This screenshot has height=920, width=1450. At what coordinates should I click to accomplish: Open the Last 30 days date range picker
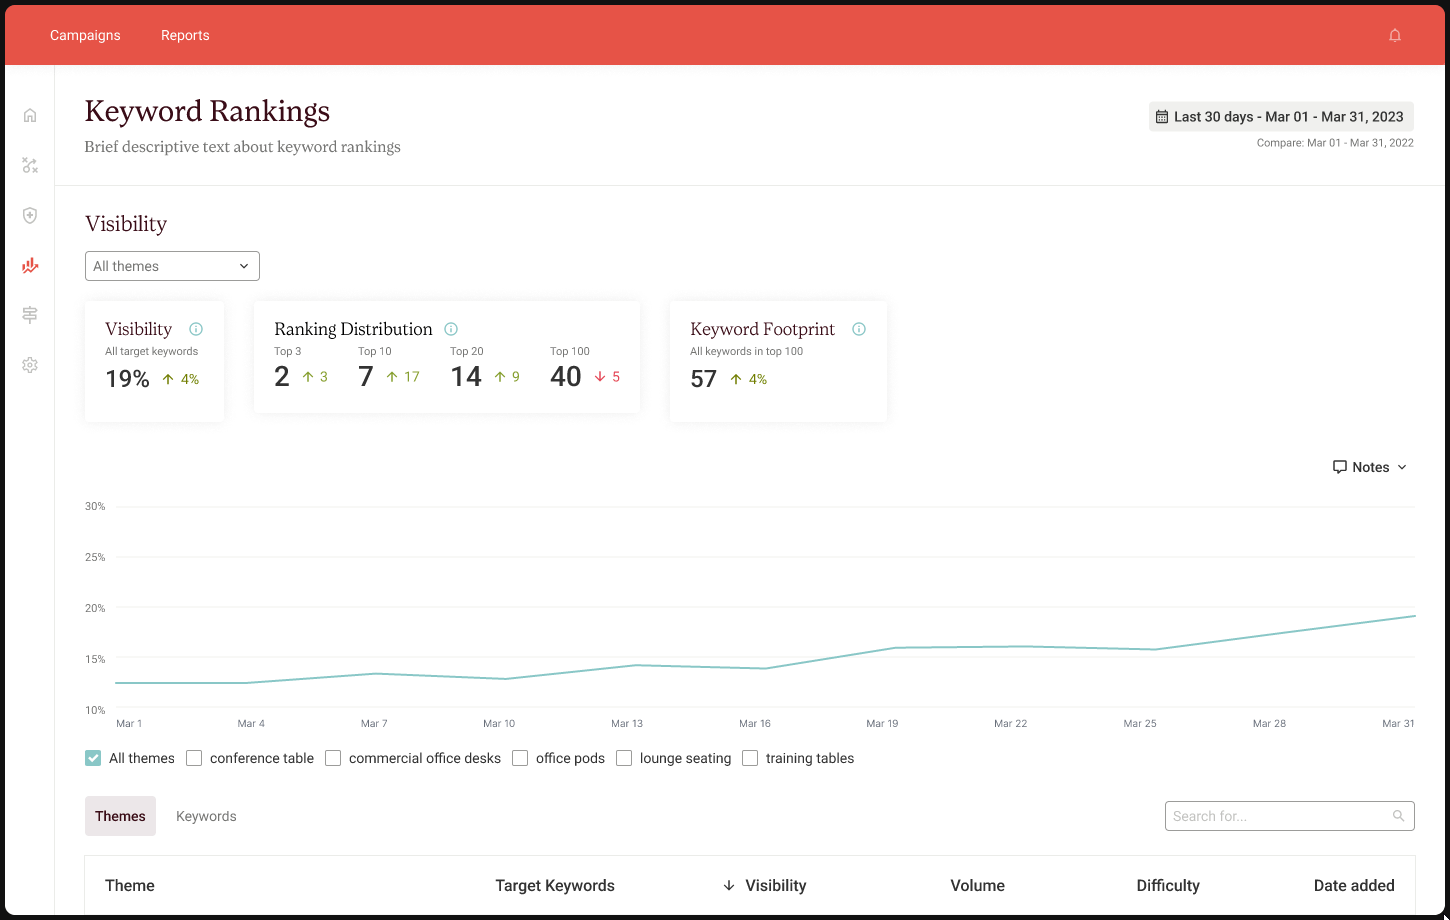[x=1281, y=117]
